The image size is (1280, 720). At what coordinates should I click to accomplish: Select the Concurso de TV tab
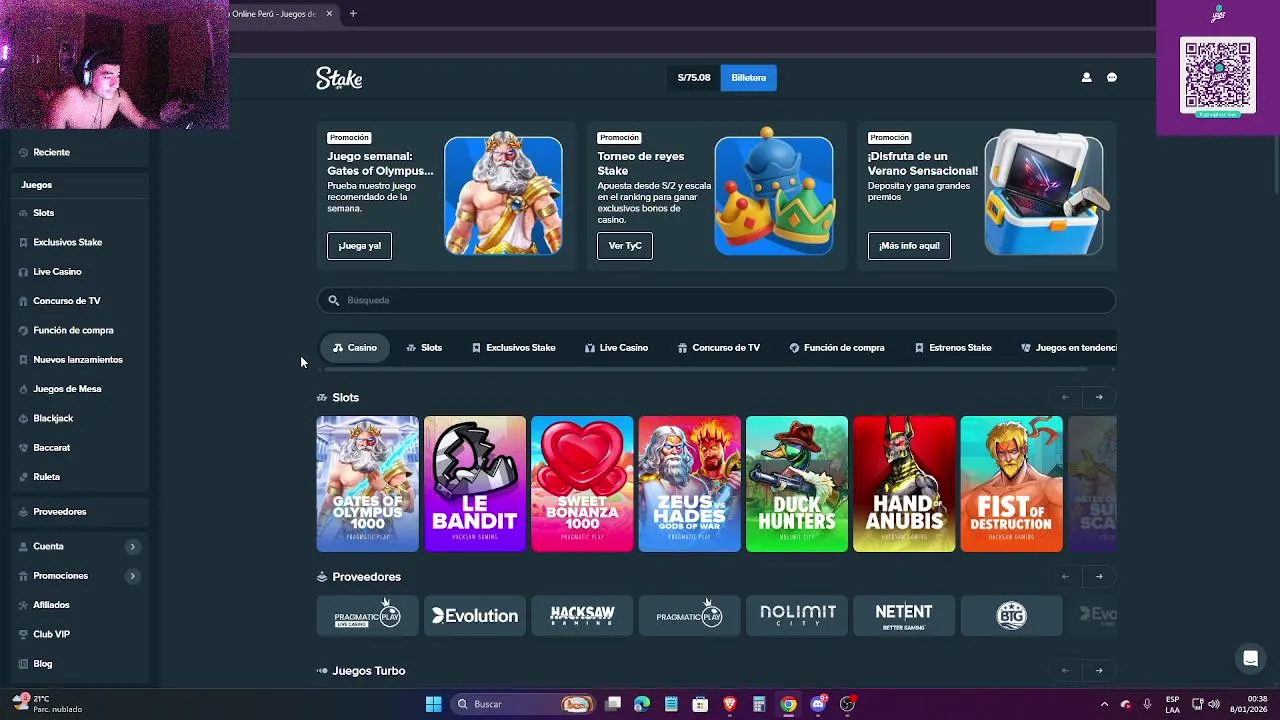[719, 348]
